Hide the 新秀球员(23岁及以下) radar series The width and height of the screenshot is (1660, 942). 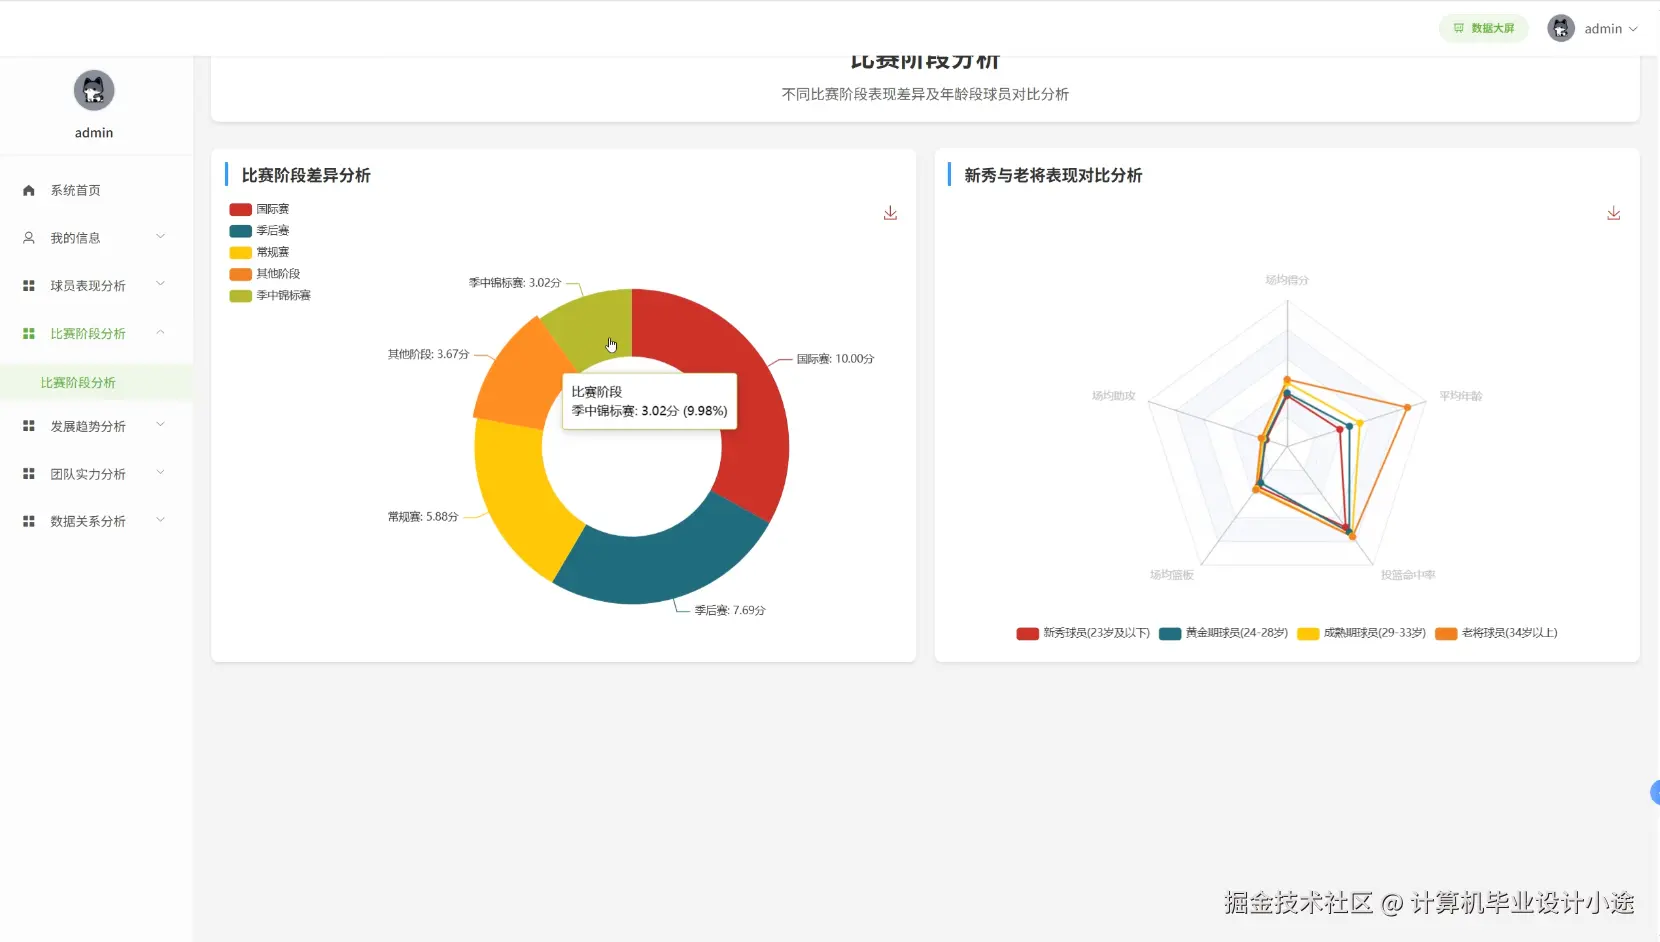point(1082,633)
